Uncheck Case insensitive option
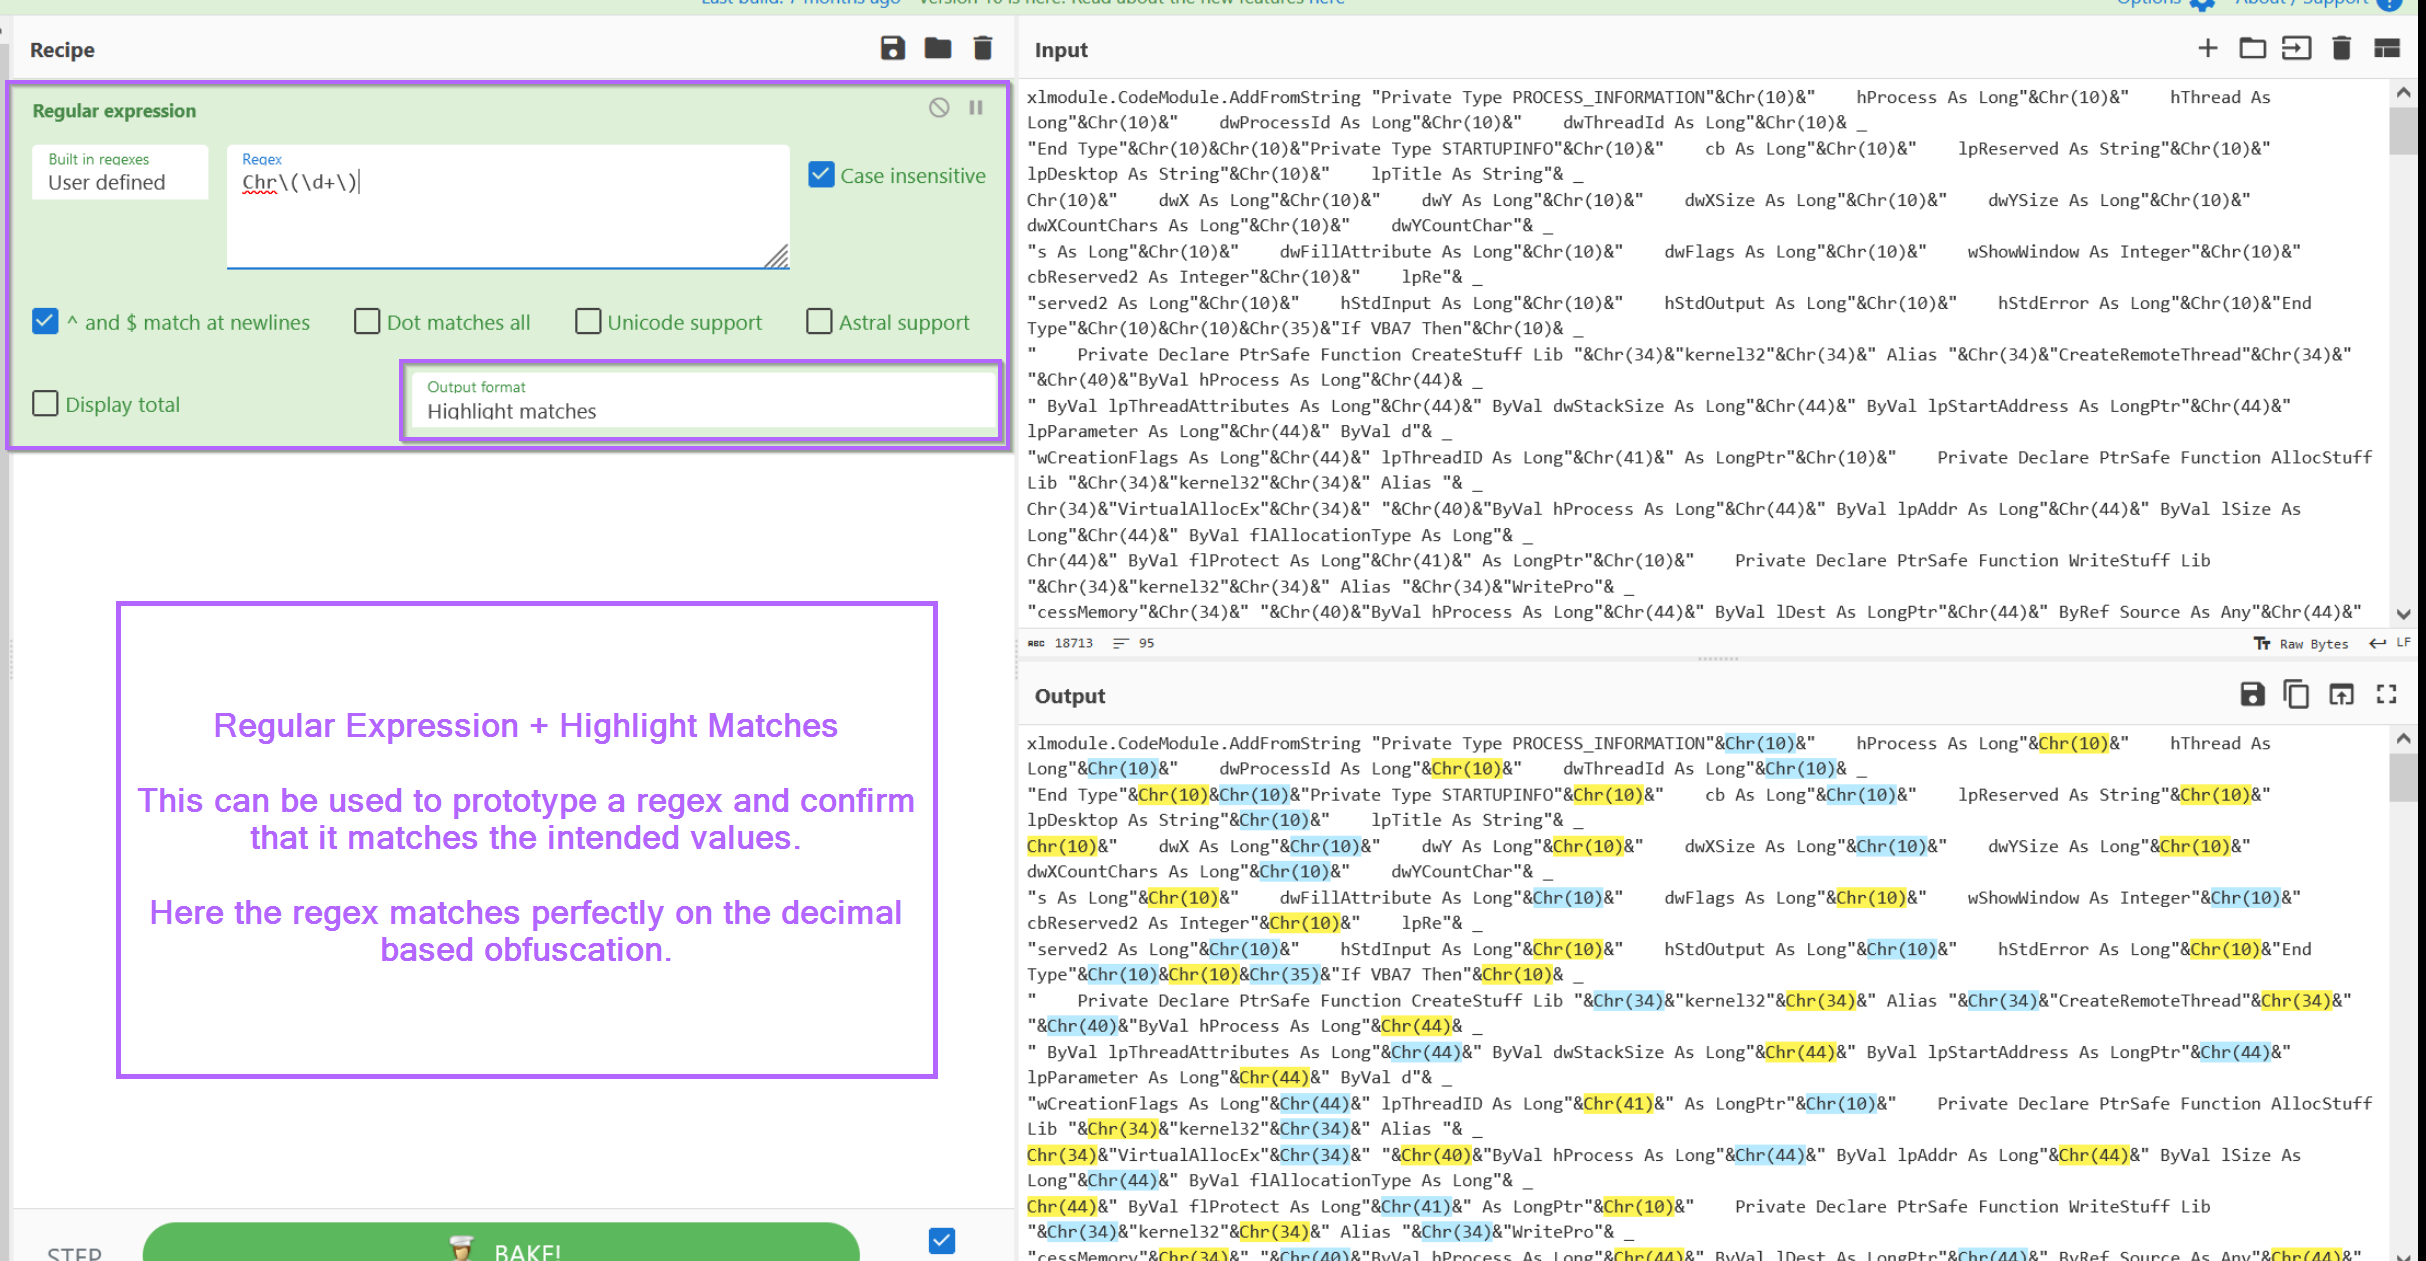 (x=821, y=175)
